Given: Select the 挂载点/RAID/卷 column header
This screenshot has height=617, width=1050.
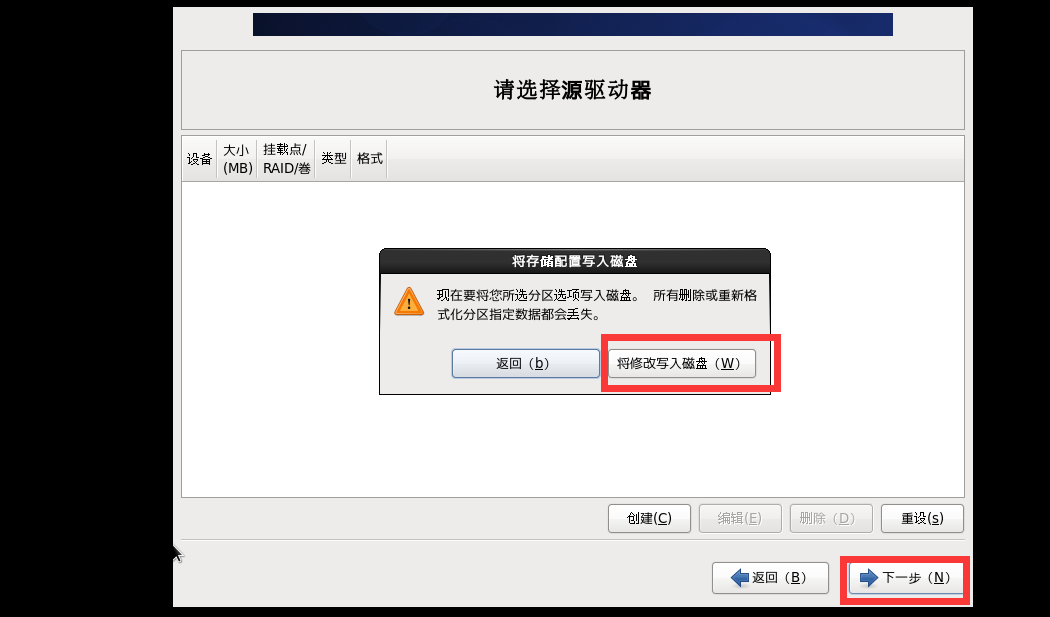Looking at the screenshot, I should 287,159.
